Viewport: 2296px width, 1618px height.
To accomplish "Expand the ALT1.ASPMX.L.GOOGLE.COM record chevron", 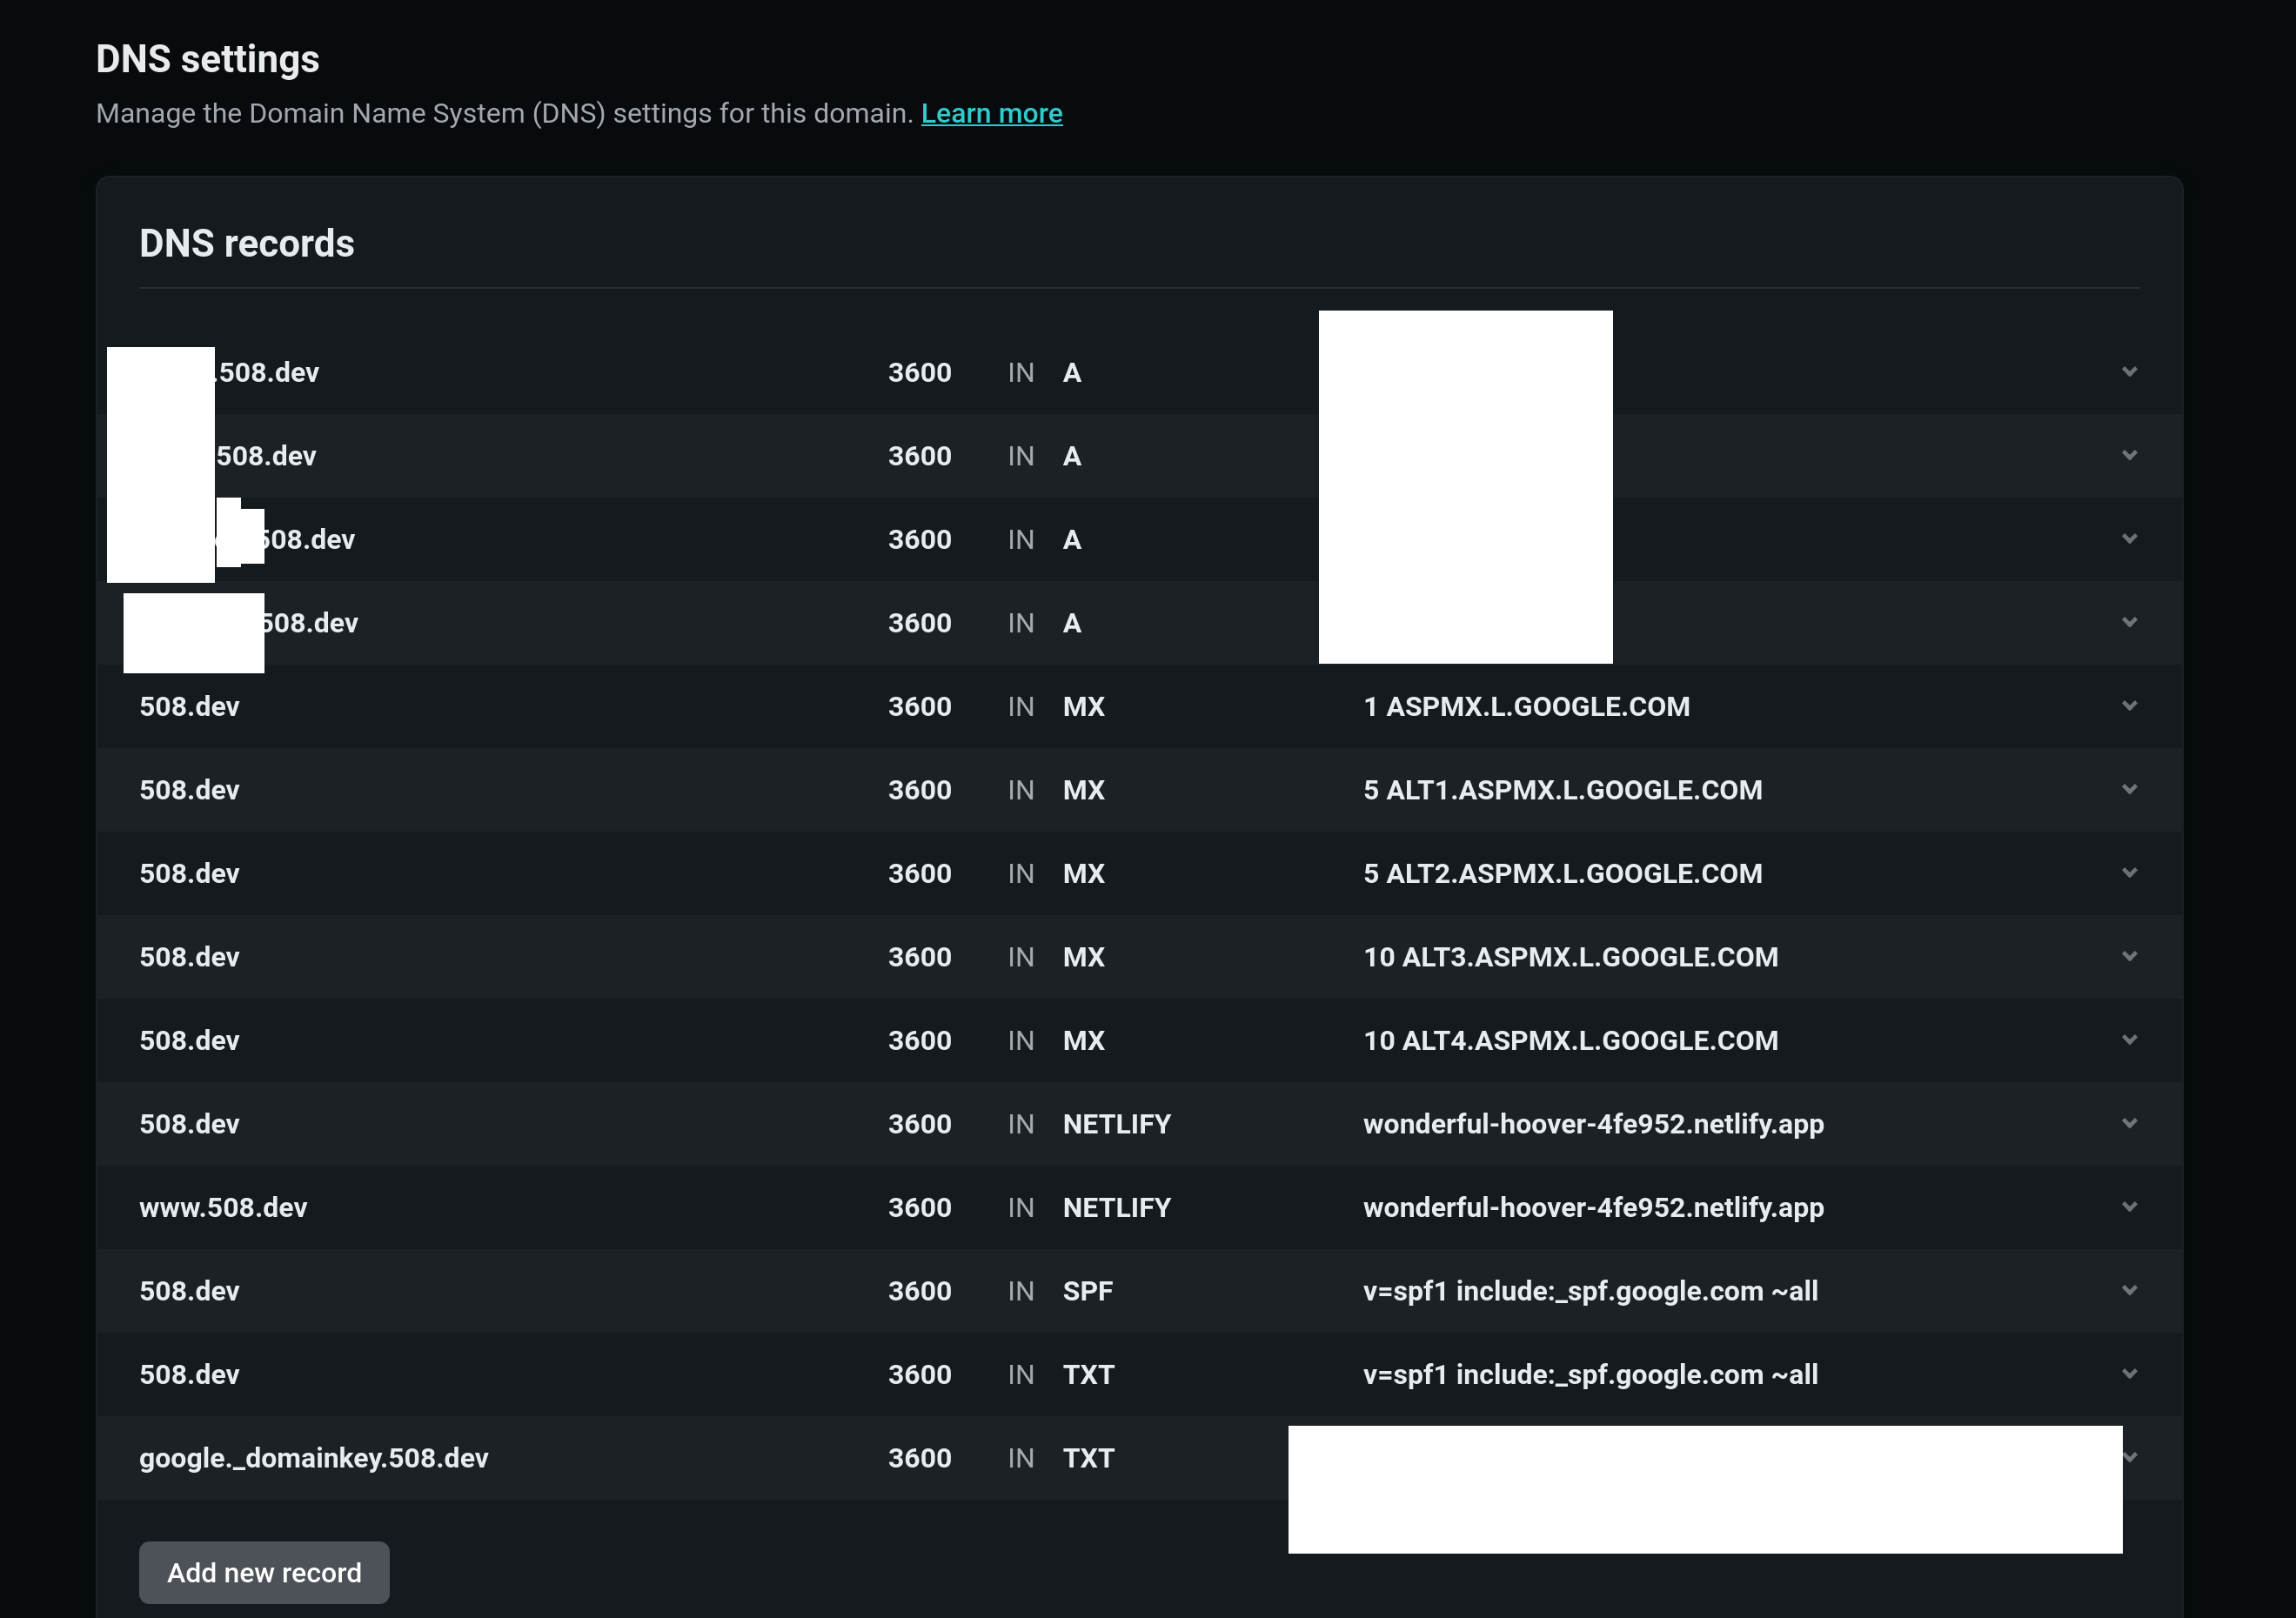I will tap(2130, 789).
